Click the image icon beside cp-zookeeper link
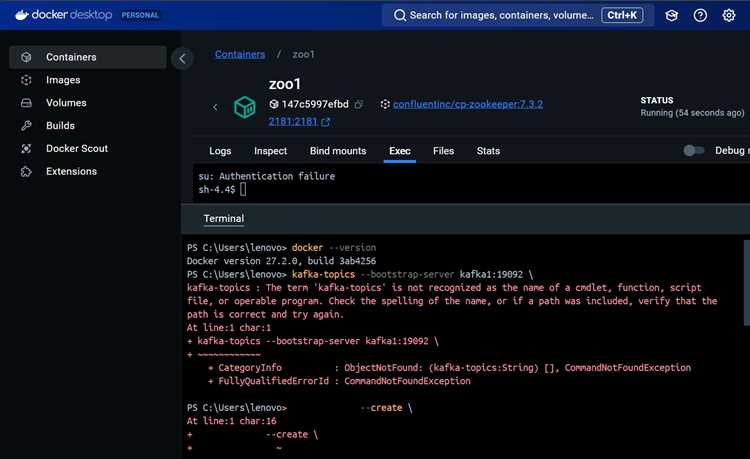 [x=385, y=104]
